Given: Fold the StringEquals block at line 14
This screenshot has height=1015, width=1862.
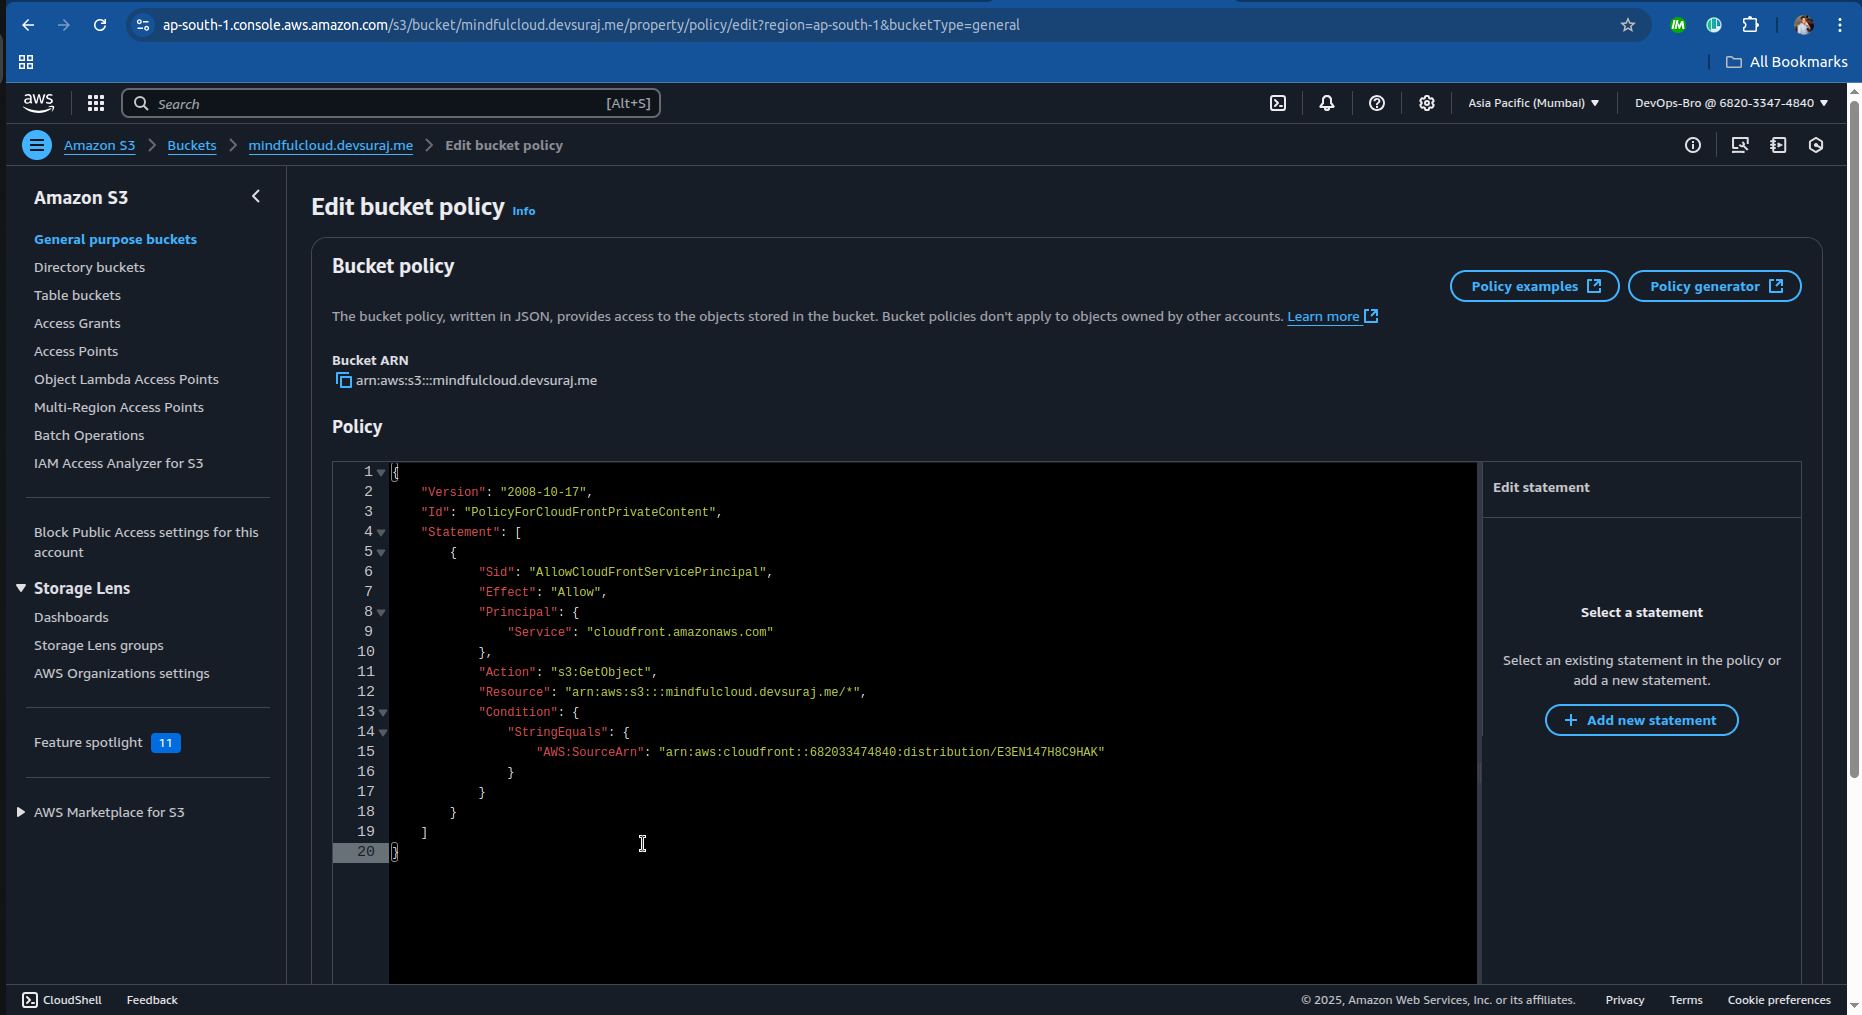Looking at the screenshot, I should click(x=382, y=732).
